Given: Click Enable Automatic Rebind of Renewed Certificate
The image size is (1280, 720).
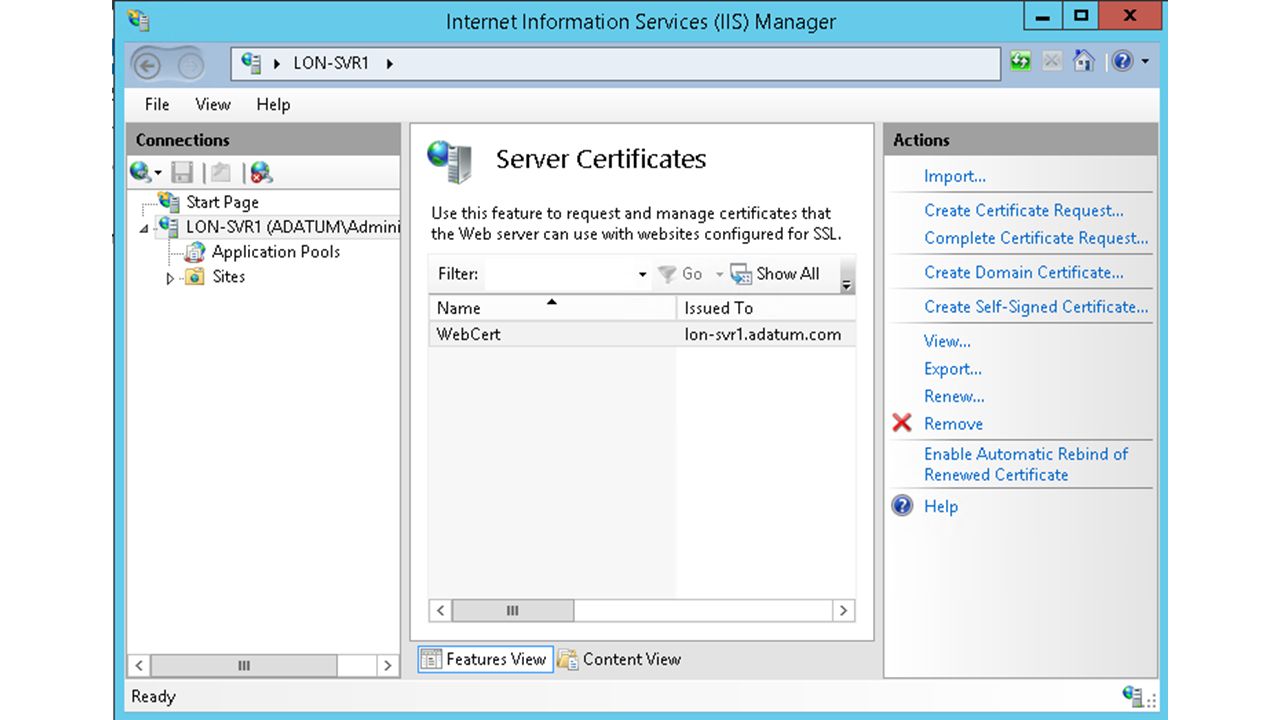Looking at the screenshot, I should [1026, 464].
